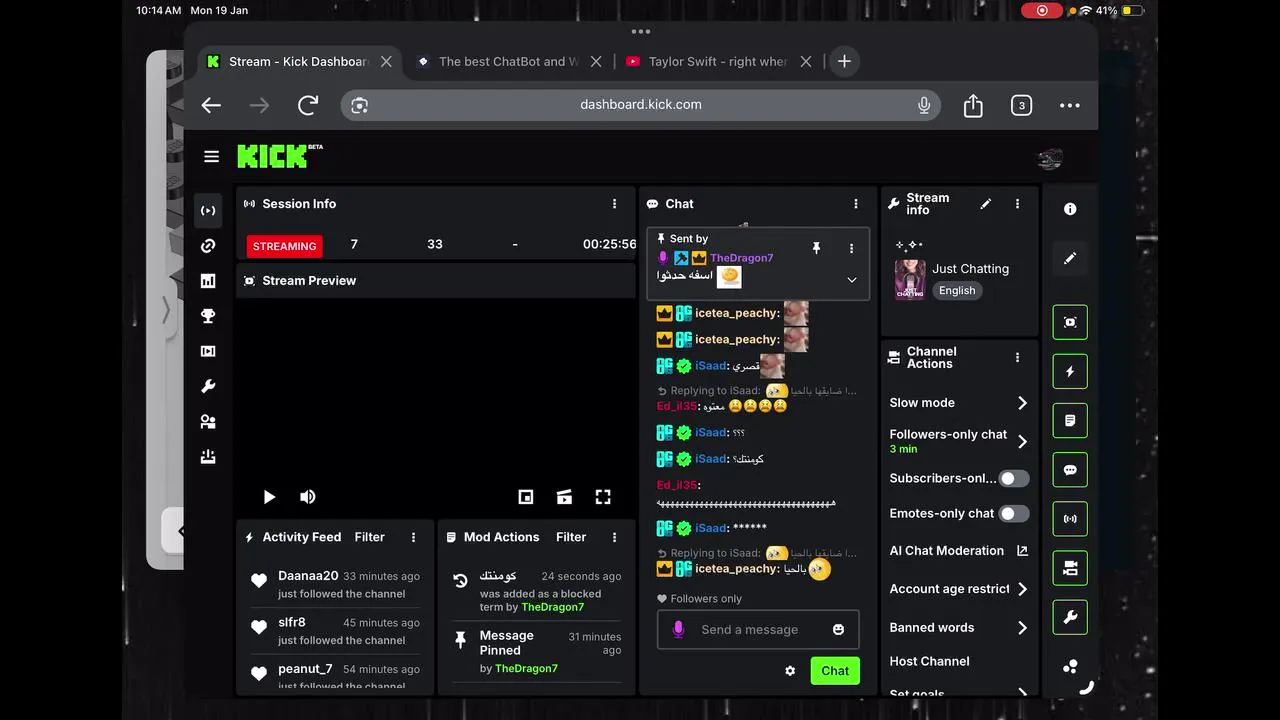The width and height of the screenshot is (1280, 720).
Task: Toggle the Channel Actions widget in the right rail
Action: (x=1070, y=568)
